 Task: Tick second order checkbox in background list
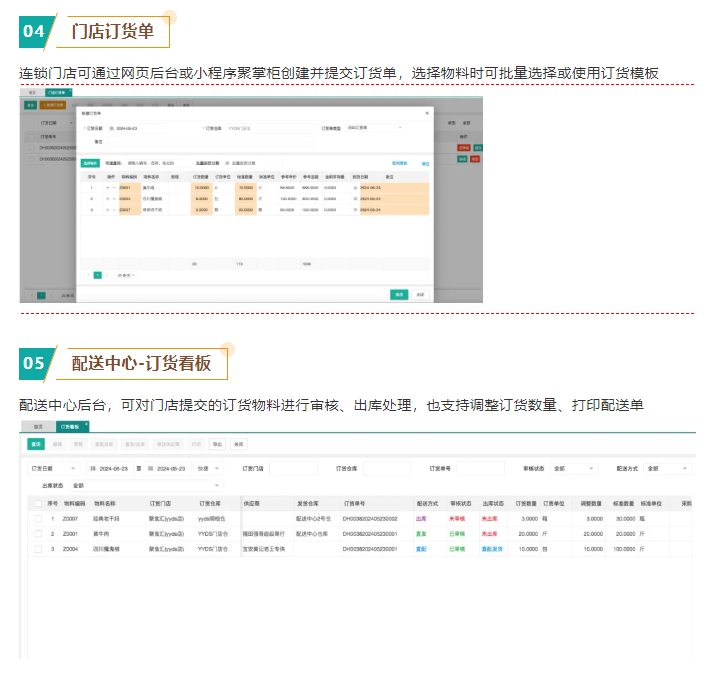(31, 159)
